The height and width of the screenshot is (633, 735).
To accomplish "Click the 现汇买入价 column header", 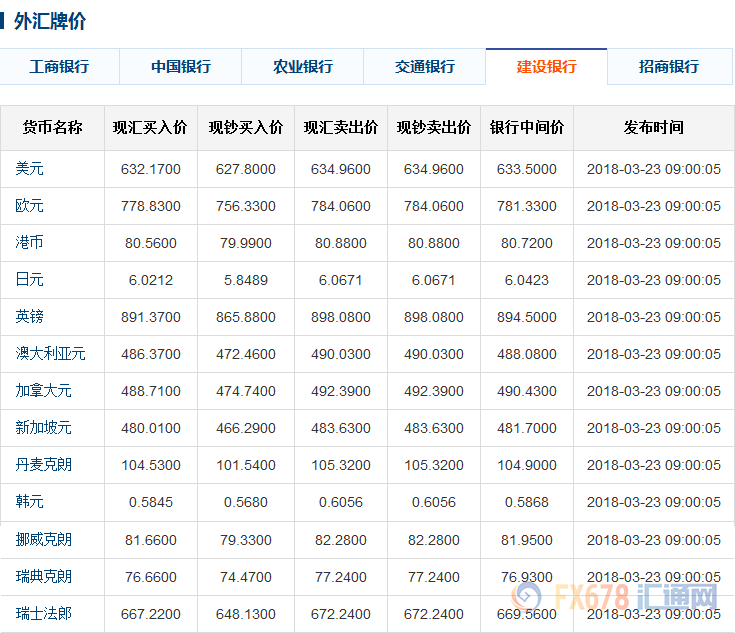I will 150,128.
